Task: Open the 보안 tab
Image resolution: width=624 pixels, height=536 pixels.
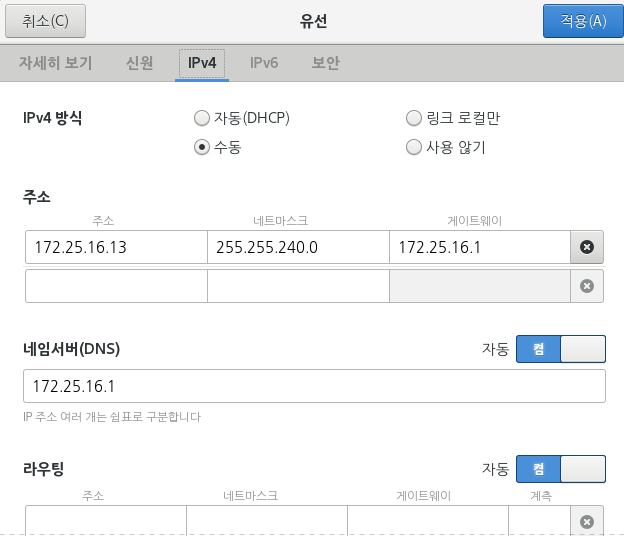Action: point(326,63)
